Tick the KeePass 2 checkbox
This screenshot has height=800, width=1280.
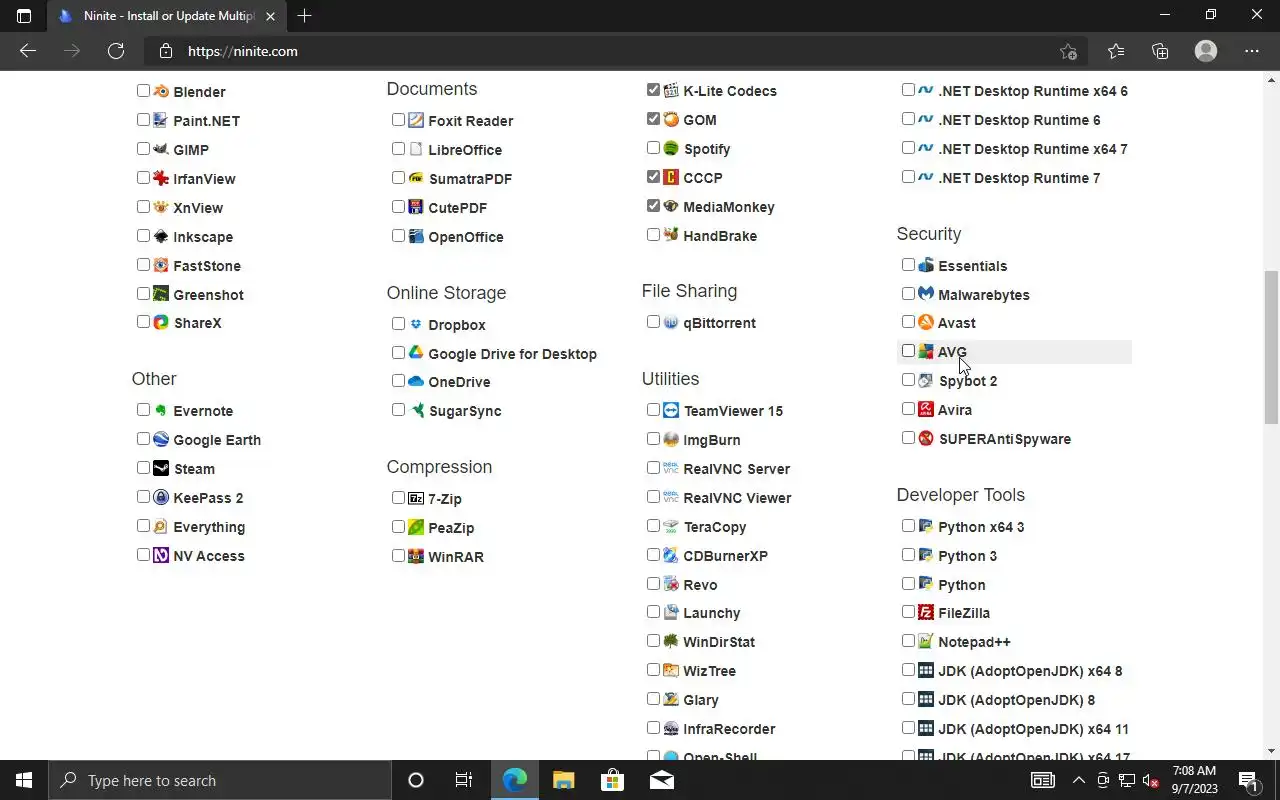tap(143, 497)
